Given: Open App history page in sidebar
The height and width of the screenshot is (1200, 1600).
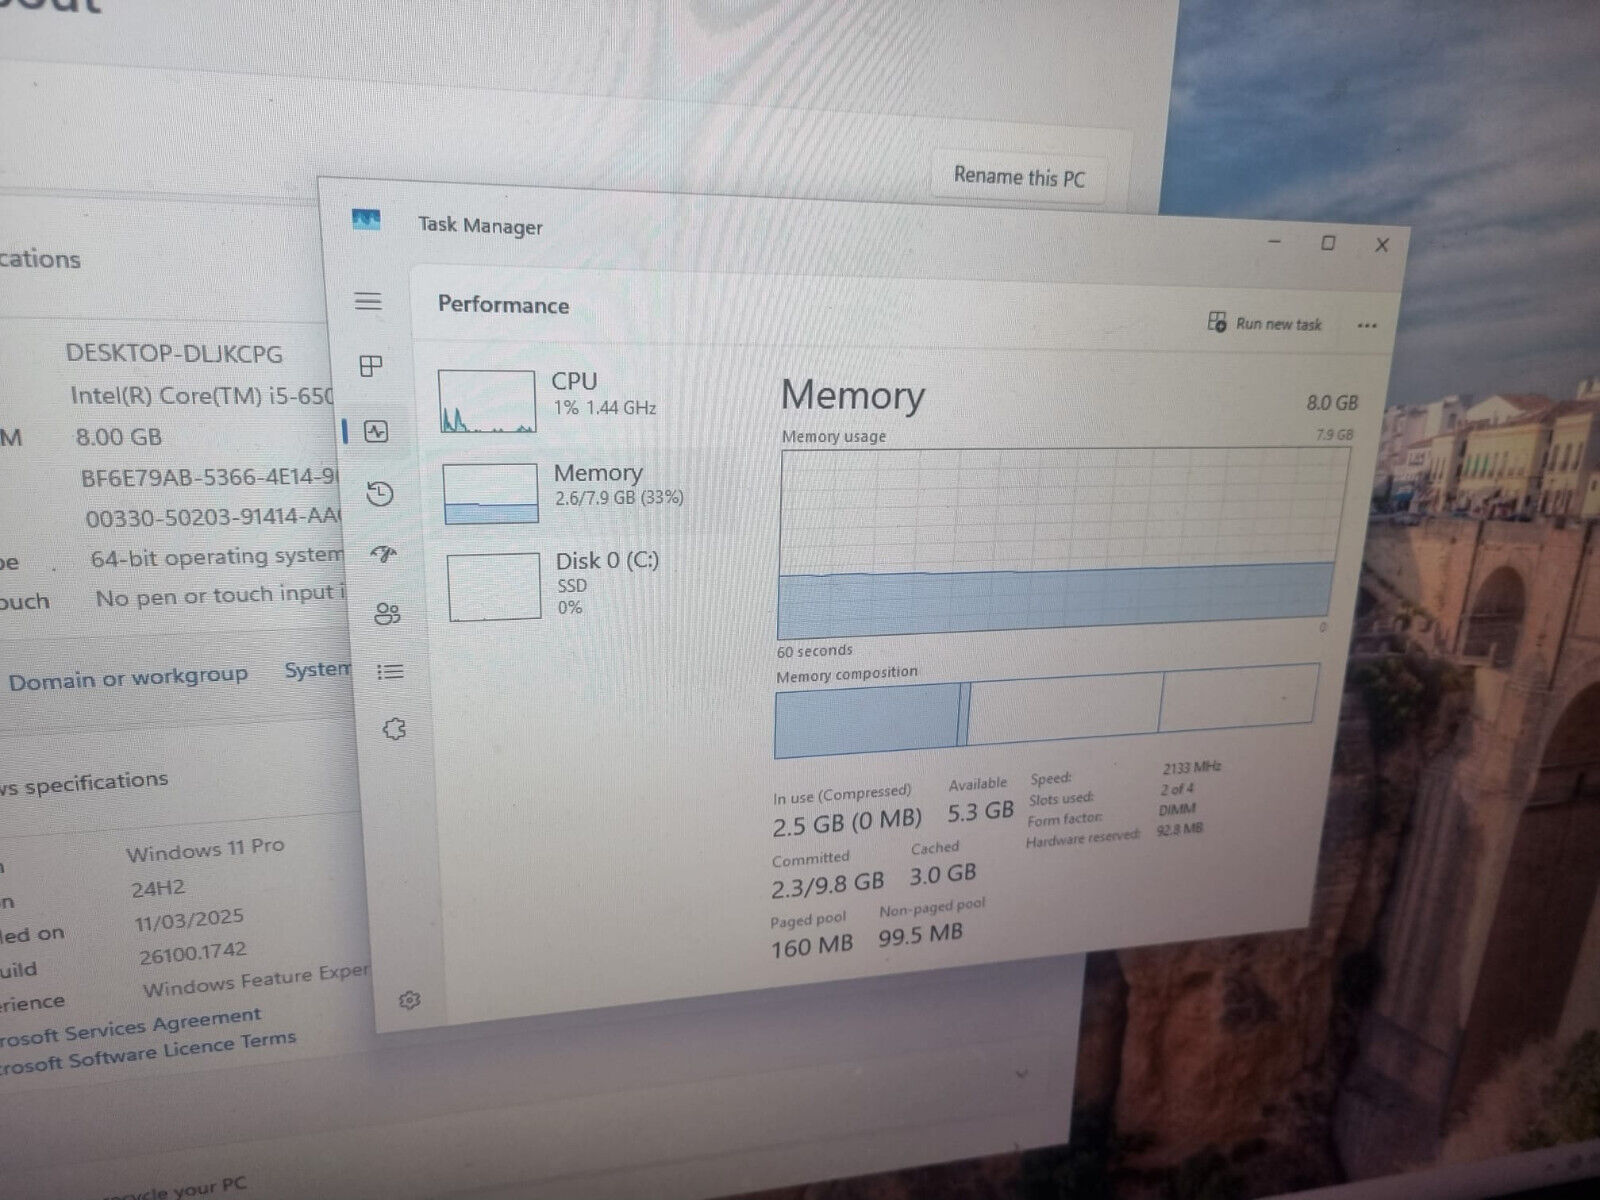Looking at the screenshot, I should pos(380,493).
